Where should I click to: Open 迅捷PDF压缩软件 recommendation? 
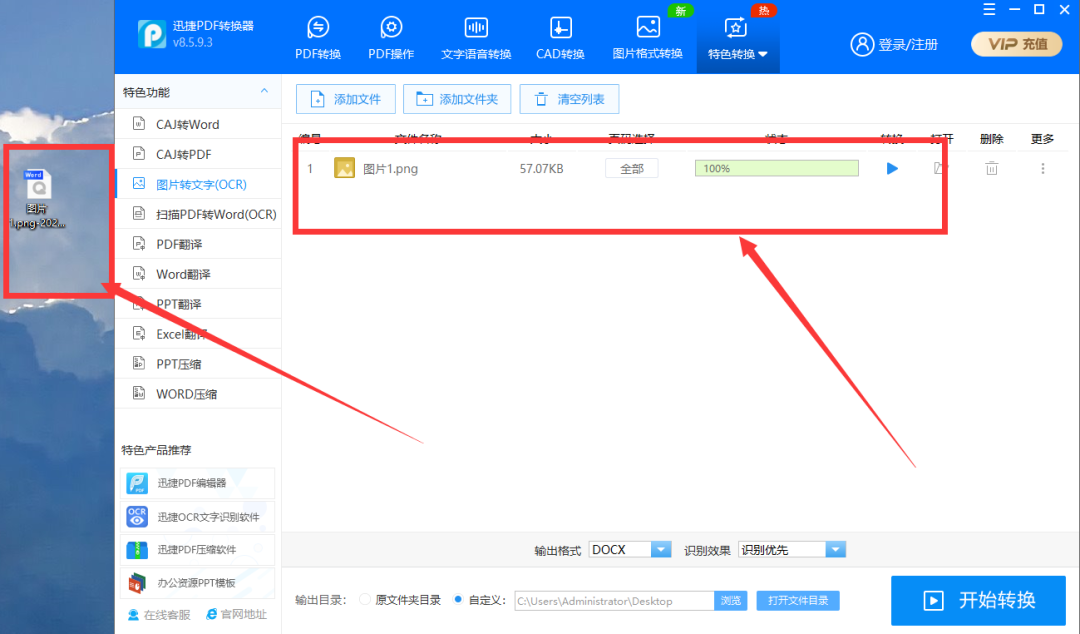pos(198,550)
